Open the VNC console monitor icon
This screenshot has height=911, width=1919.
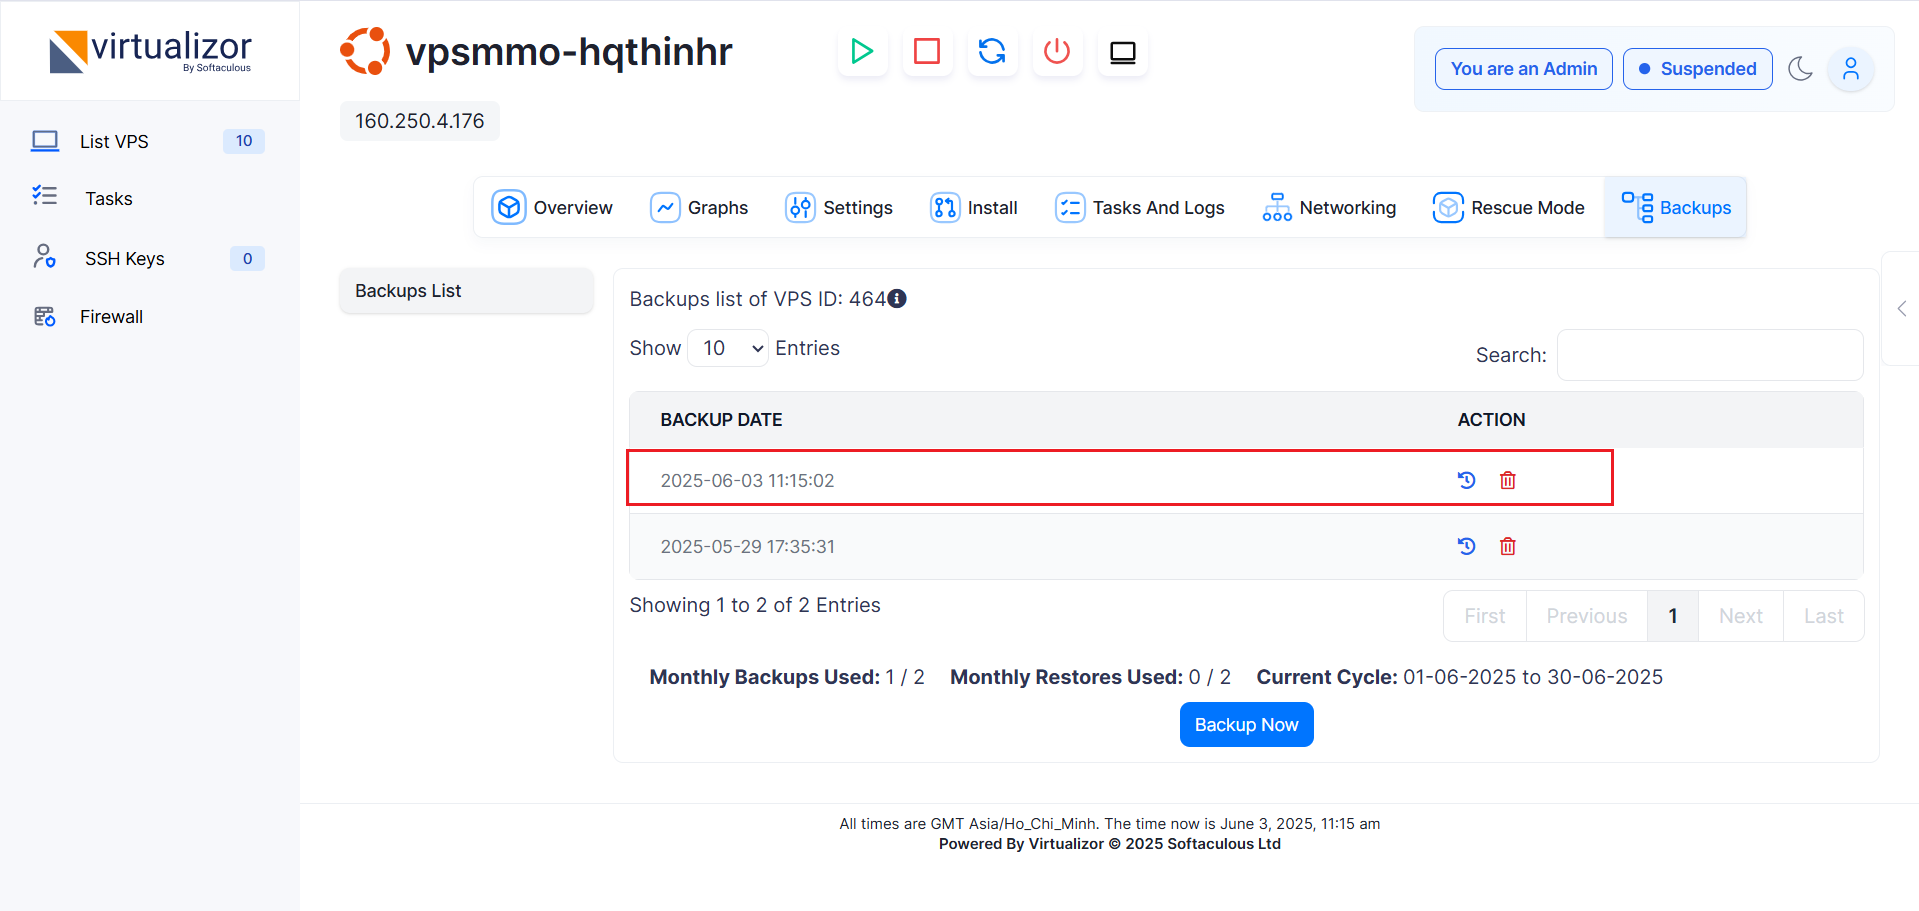tap(1123, 52)
